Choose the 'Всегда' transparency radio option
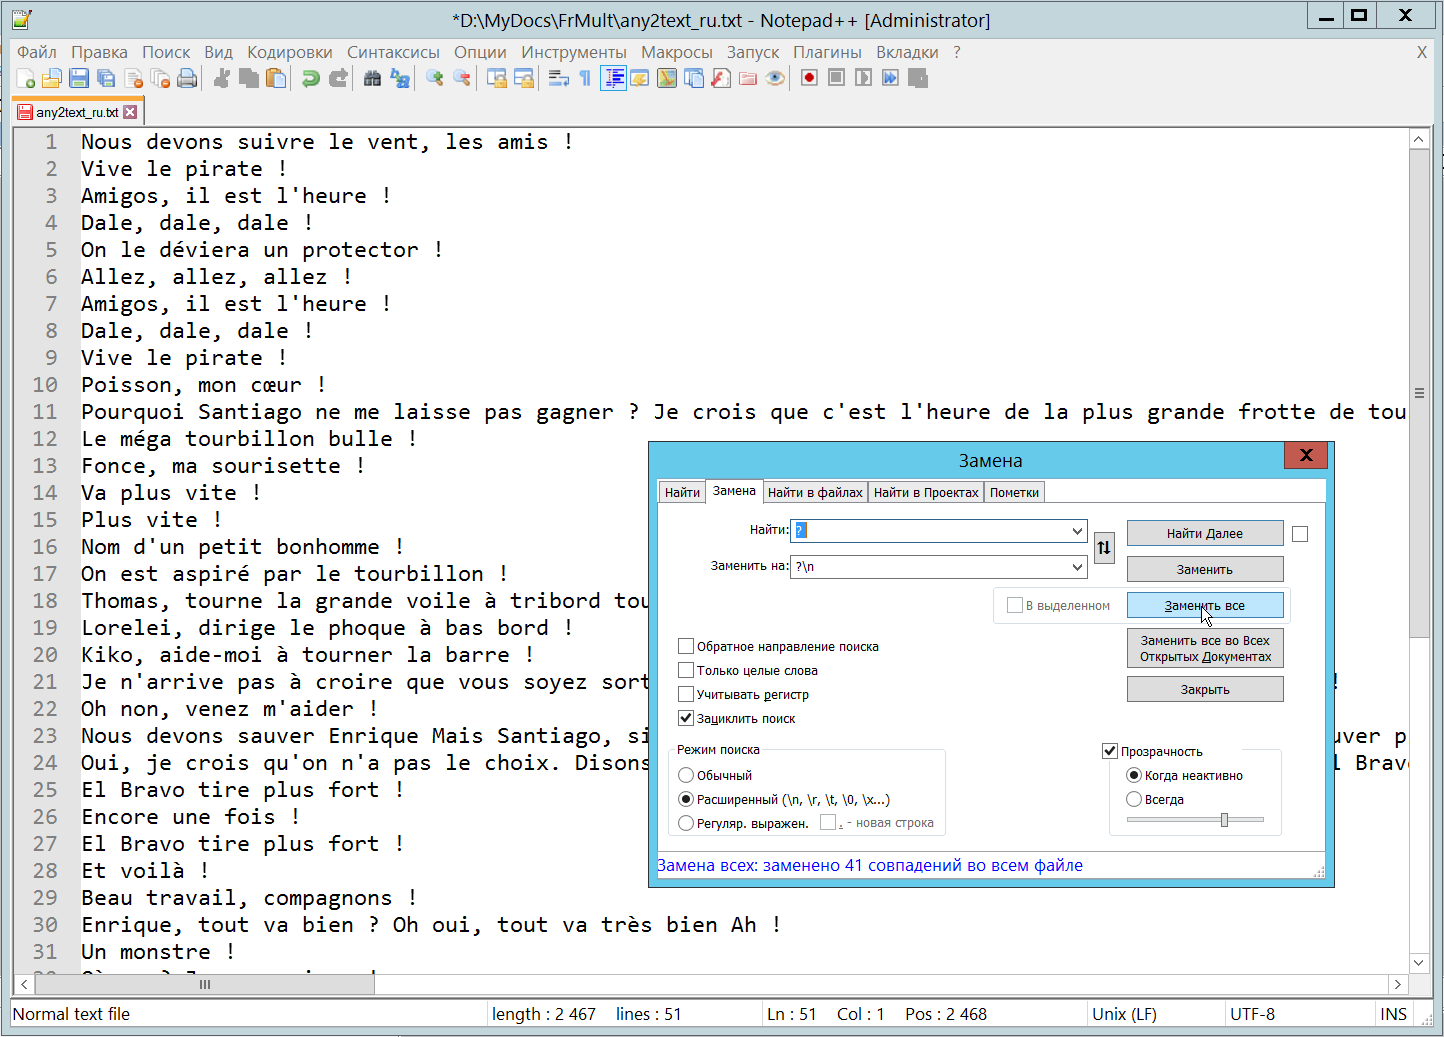The height and width of the screenshot is (1037, 1444). click(1134, 799)
